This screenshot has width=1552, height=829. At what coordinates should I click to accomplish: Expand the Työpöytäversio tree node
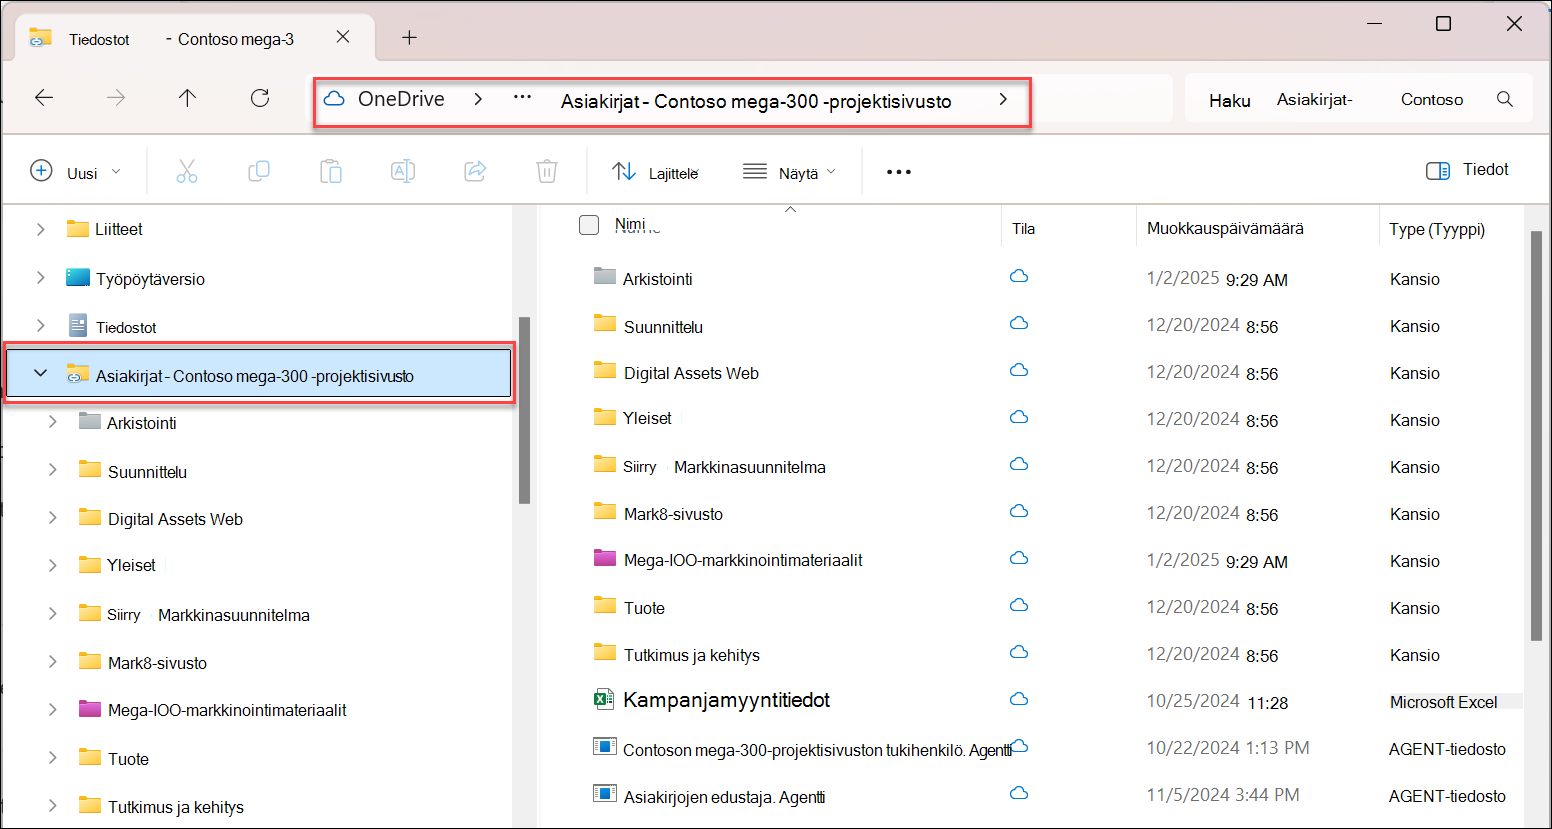click(x=40, y=278)
